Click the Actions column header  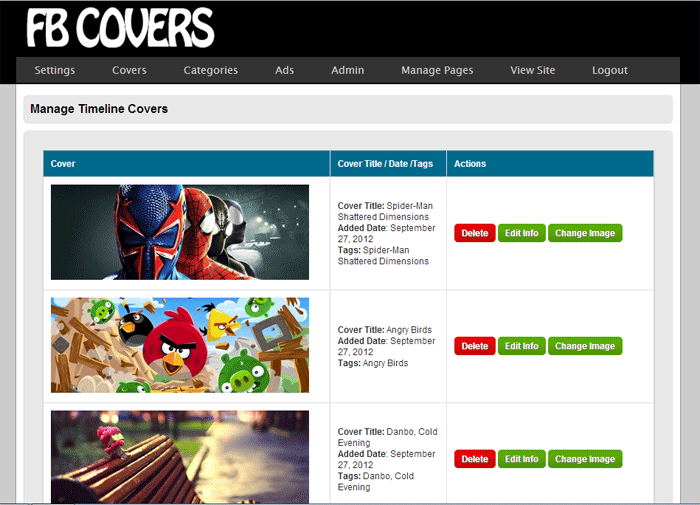pos(550,164)
